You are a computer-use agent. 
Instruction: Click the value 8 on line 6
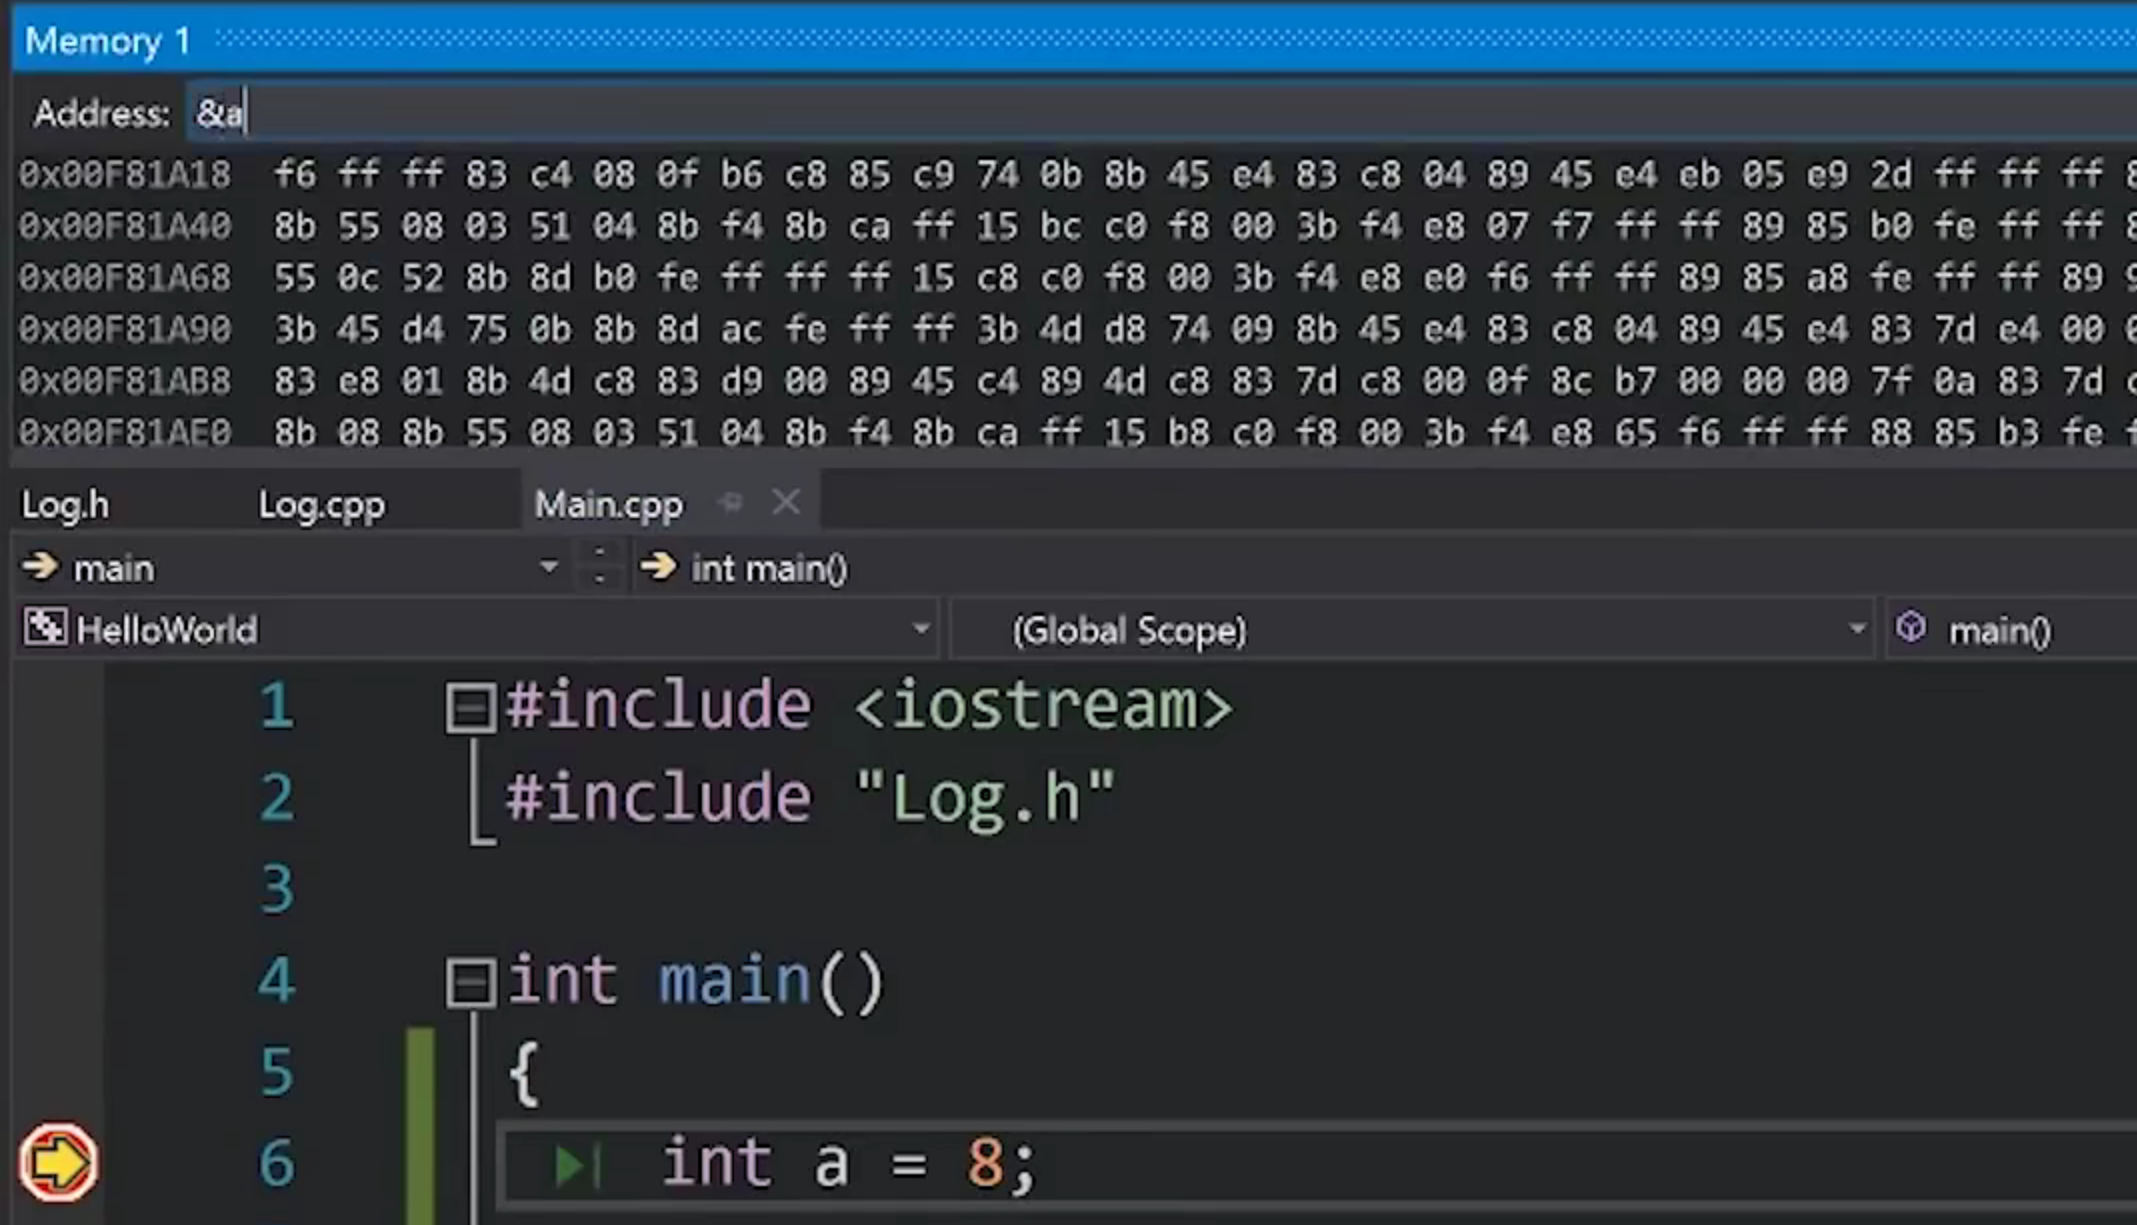[984, 1164]
